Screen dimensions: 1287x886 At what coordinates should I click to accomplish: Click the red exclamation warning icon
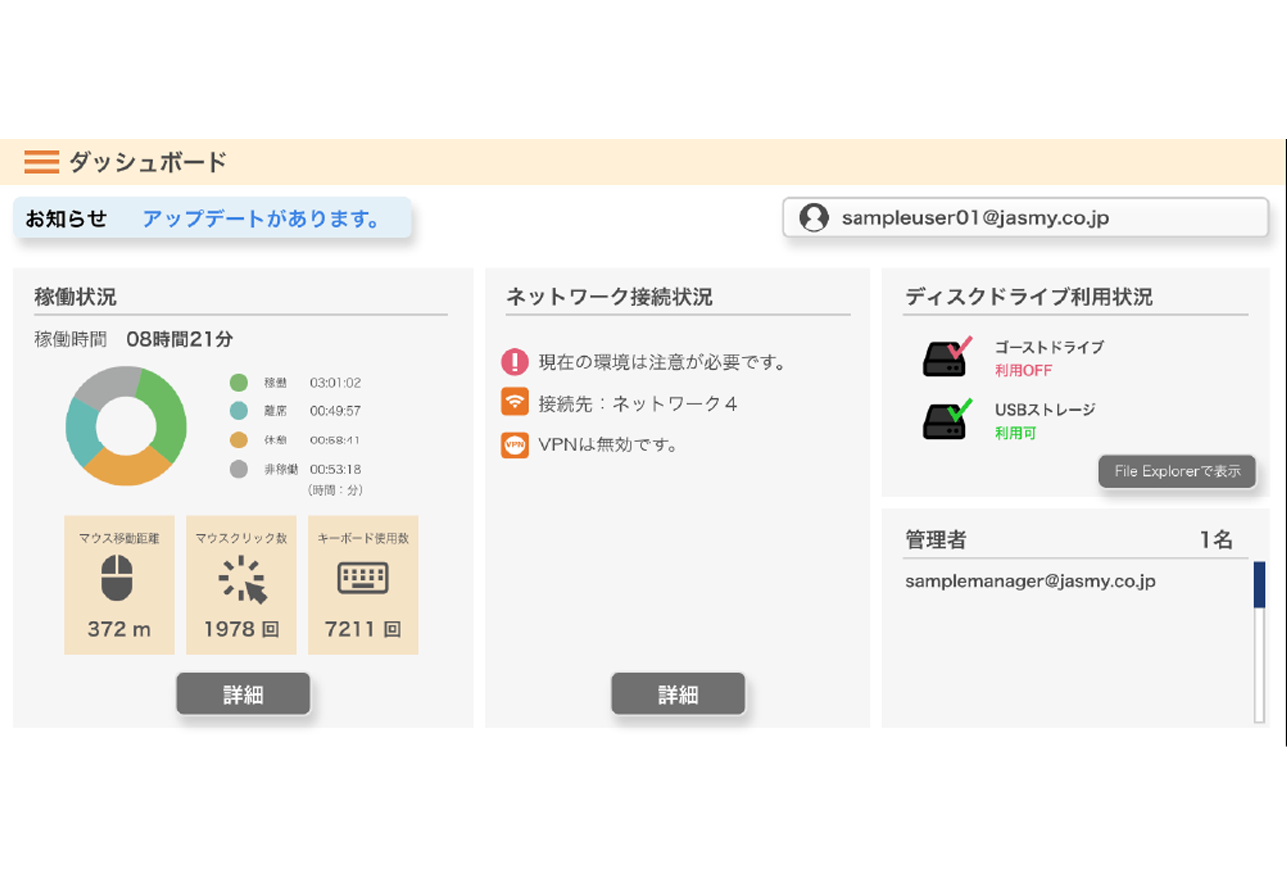point(514,362)
